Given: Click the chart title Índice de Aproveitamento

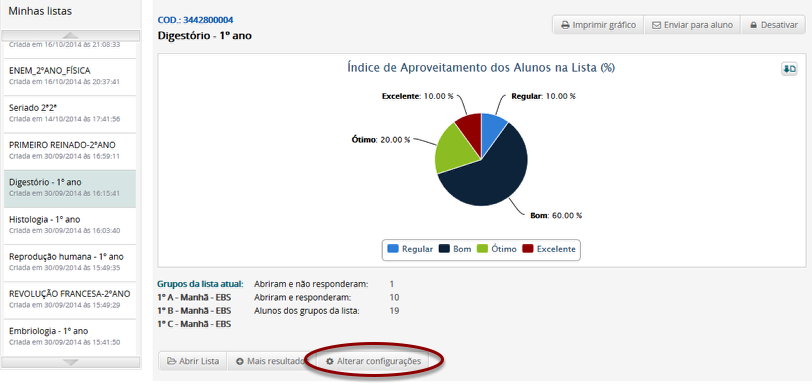Looking at the screenshot, I should coord(481,68).
